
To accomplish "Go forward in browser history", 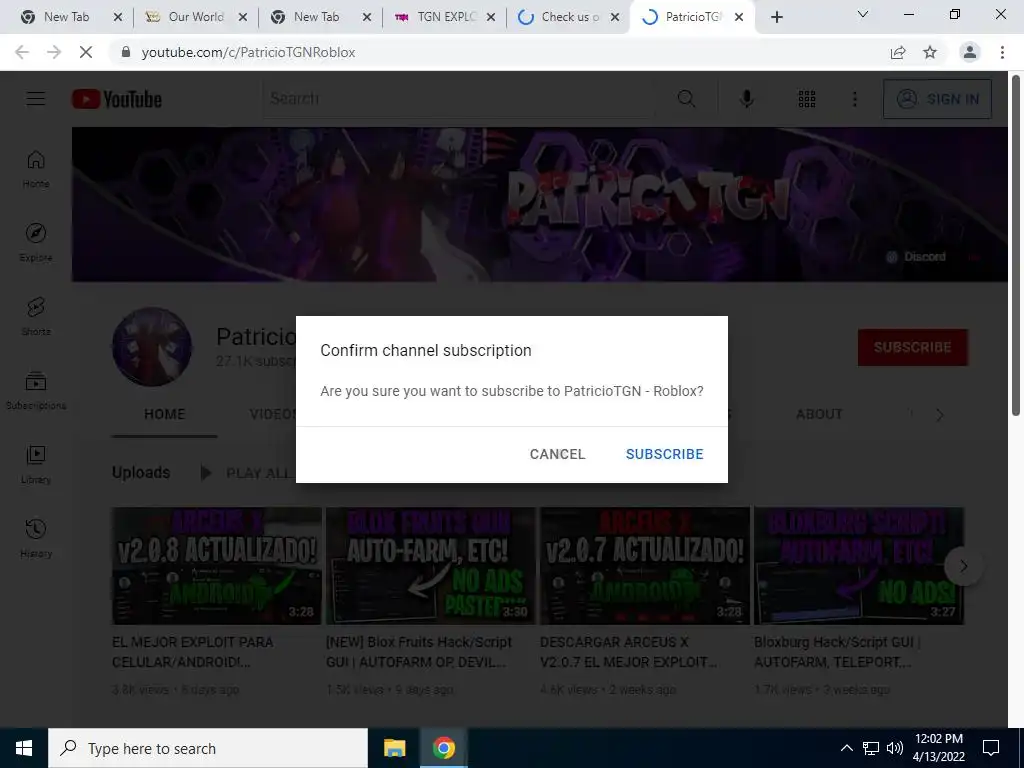I will pos(54,52).
